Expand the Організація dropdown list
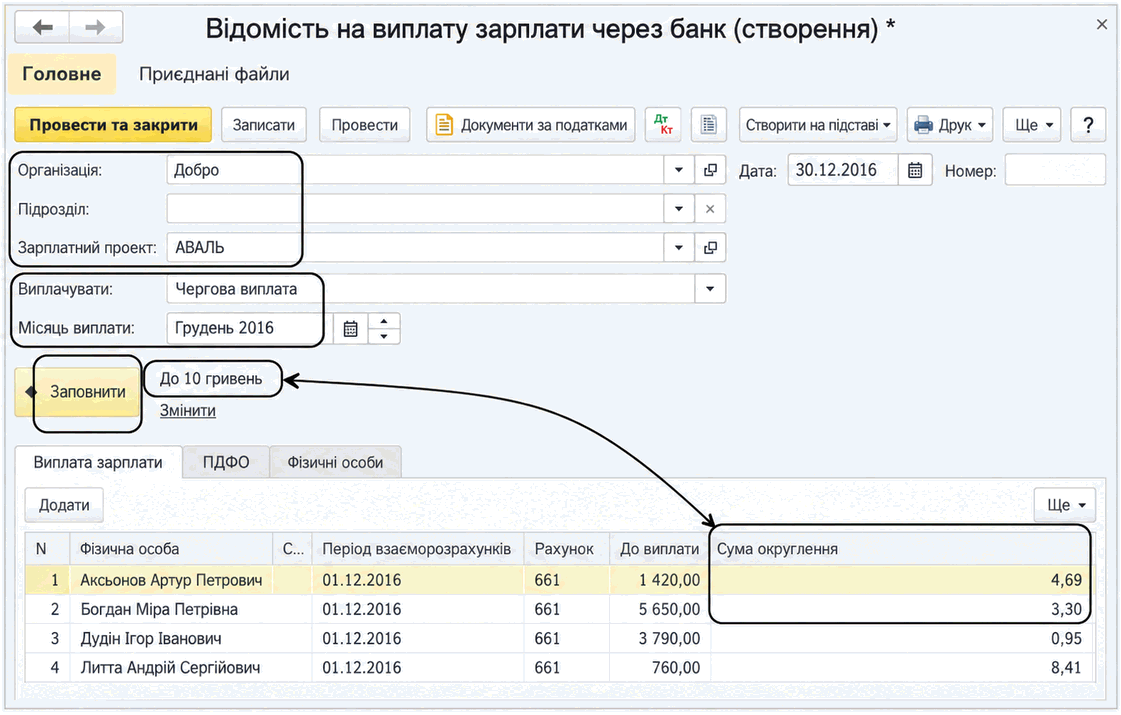This screenshot has height=715, width=1121. pos(678,170)
